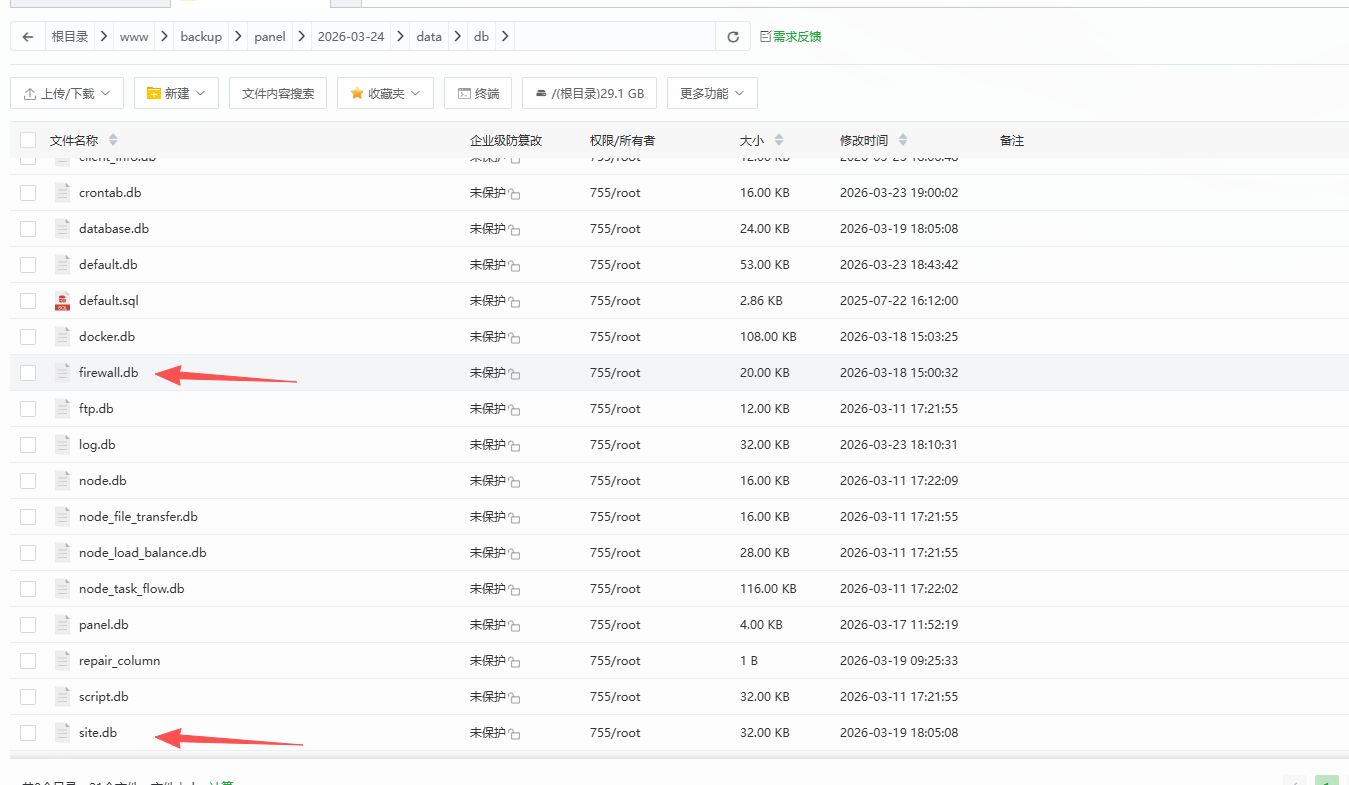The image size is (1349, 785).
Task: Click the back navigation arrow icon
Action: [26, 36]
